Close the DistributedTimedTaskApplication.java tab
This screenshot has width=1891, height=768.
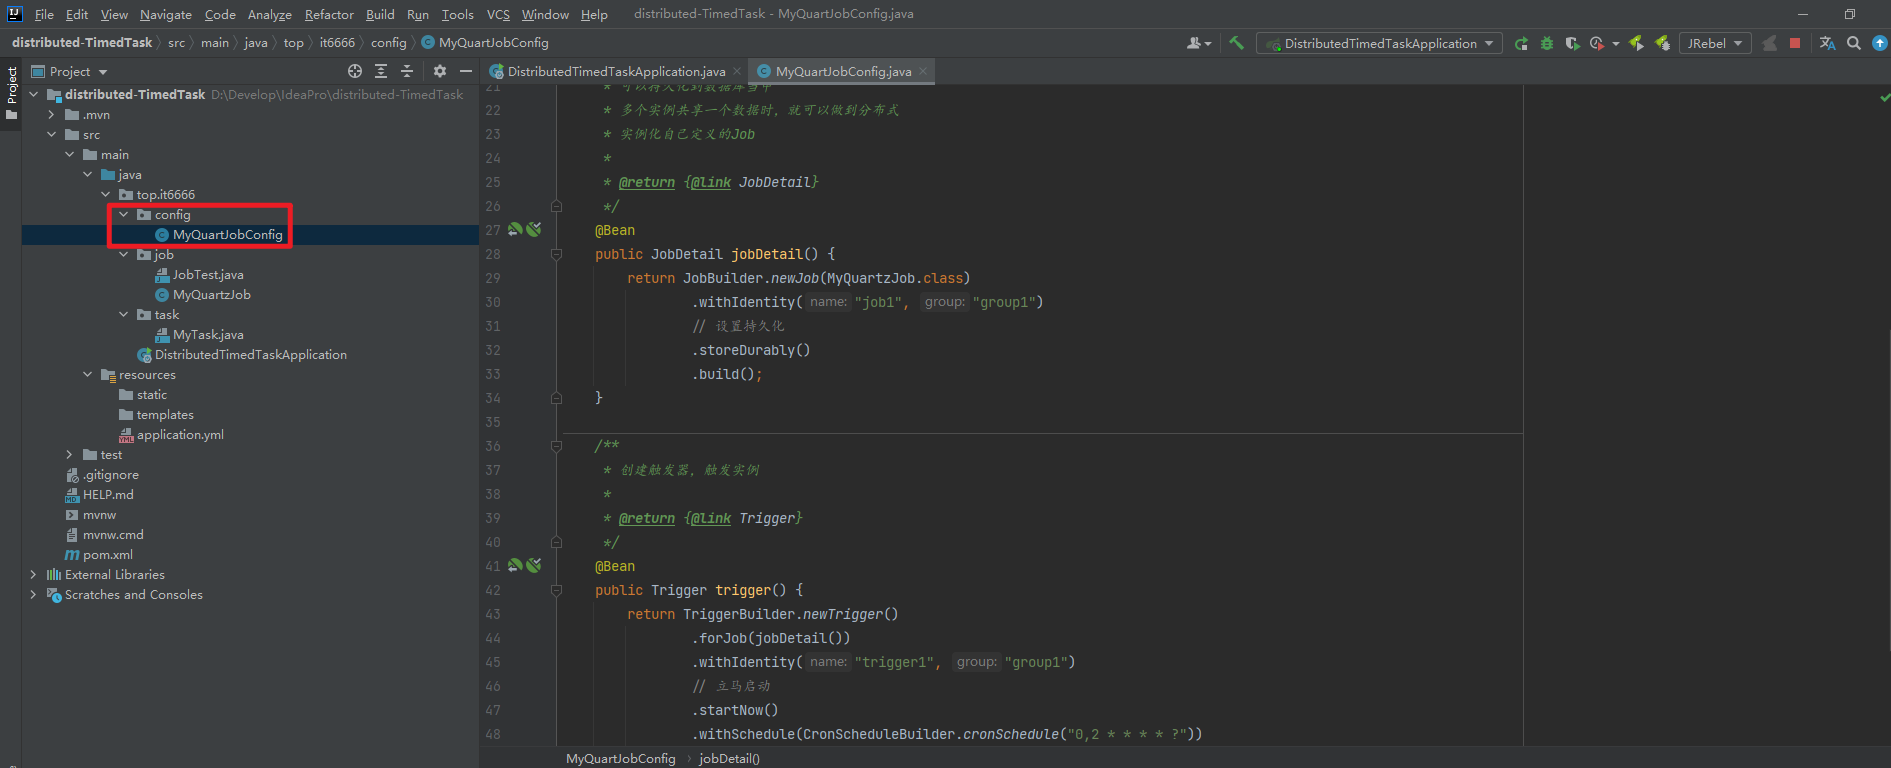[x=737, y=71]
